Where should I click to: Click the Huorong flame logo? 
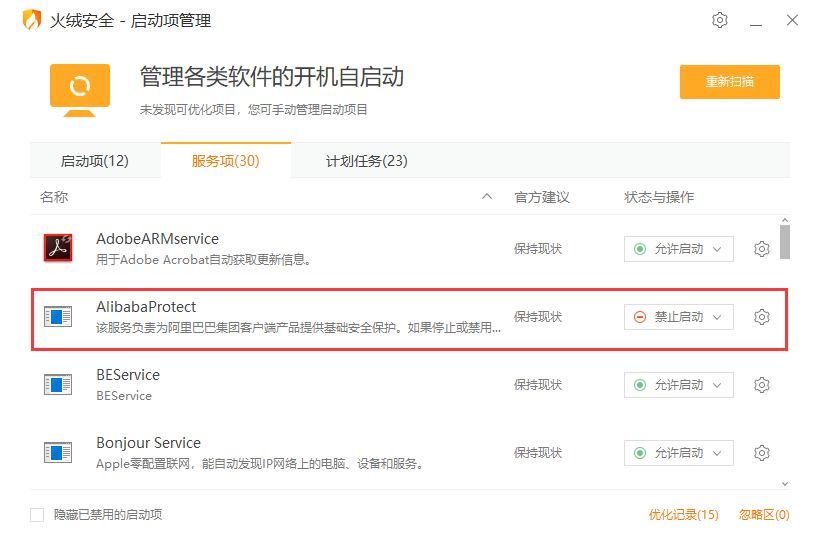[x=32, y=20]
